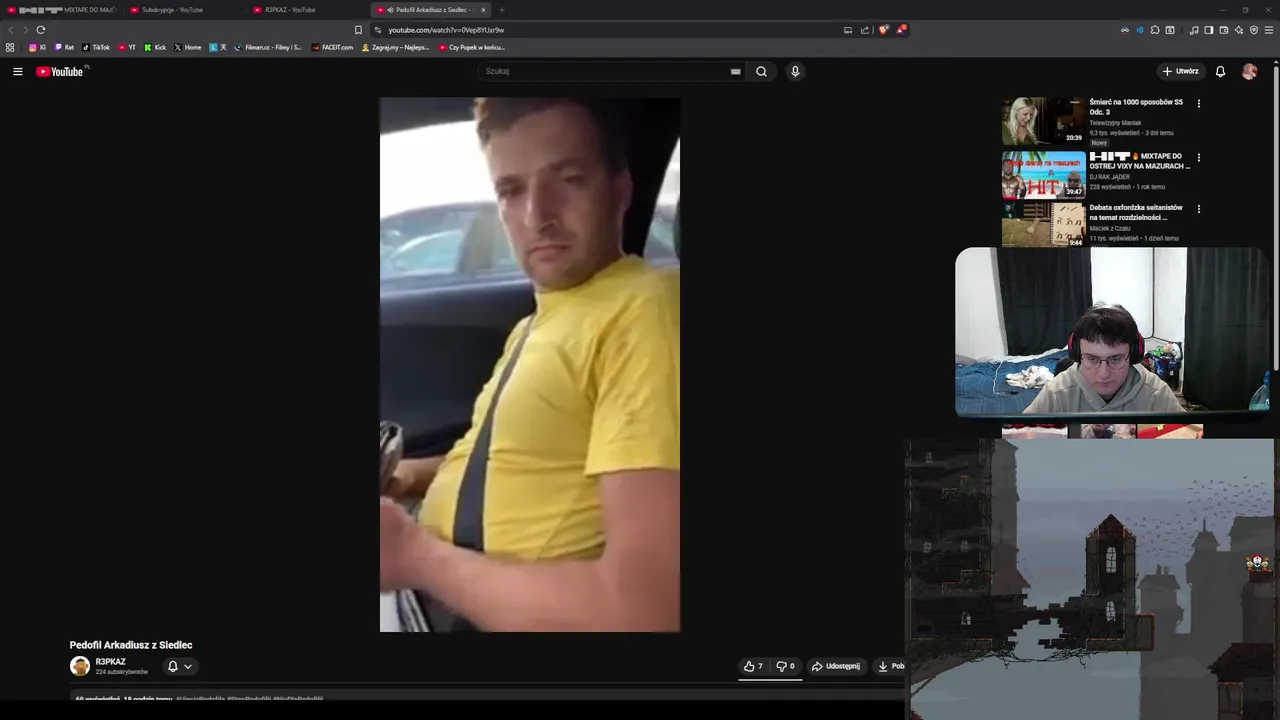Open the Zagraj.my bookmark
Viewport: 1280px width, 720px height.
click(x=395, y=47)
